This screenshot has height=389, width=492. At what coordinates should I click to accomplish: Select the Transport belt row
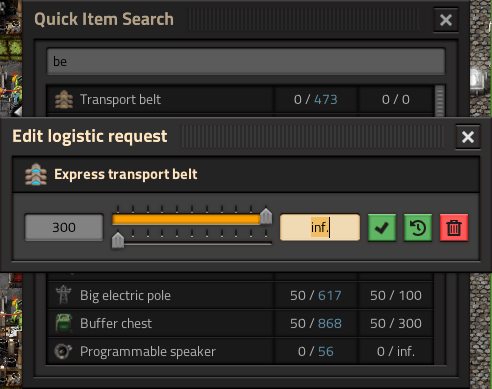click(x=240, y=99)
